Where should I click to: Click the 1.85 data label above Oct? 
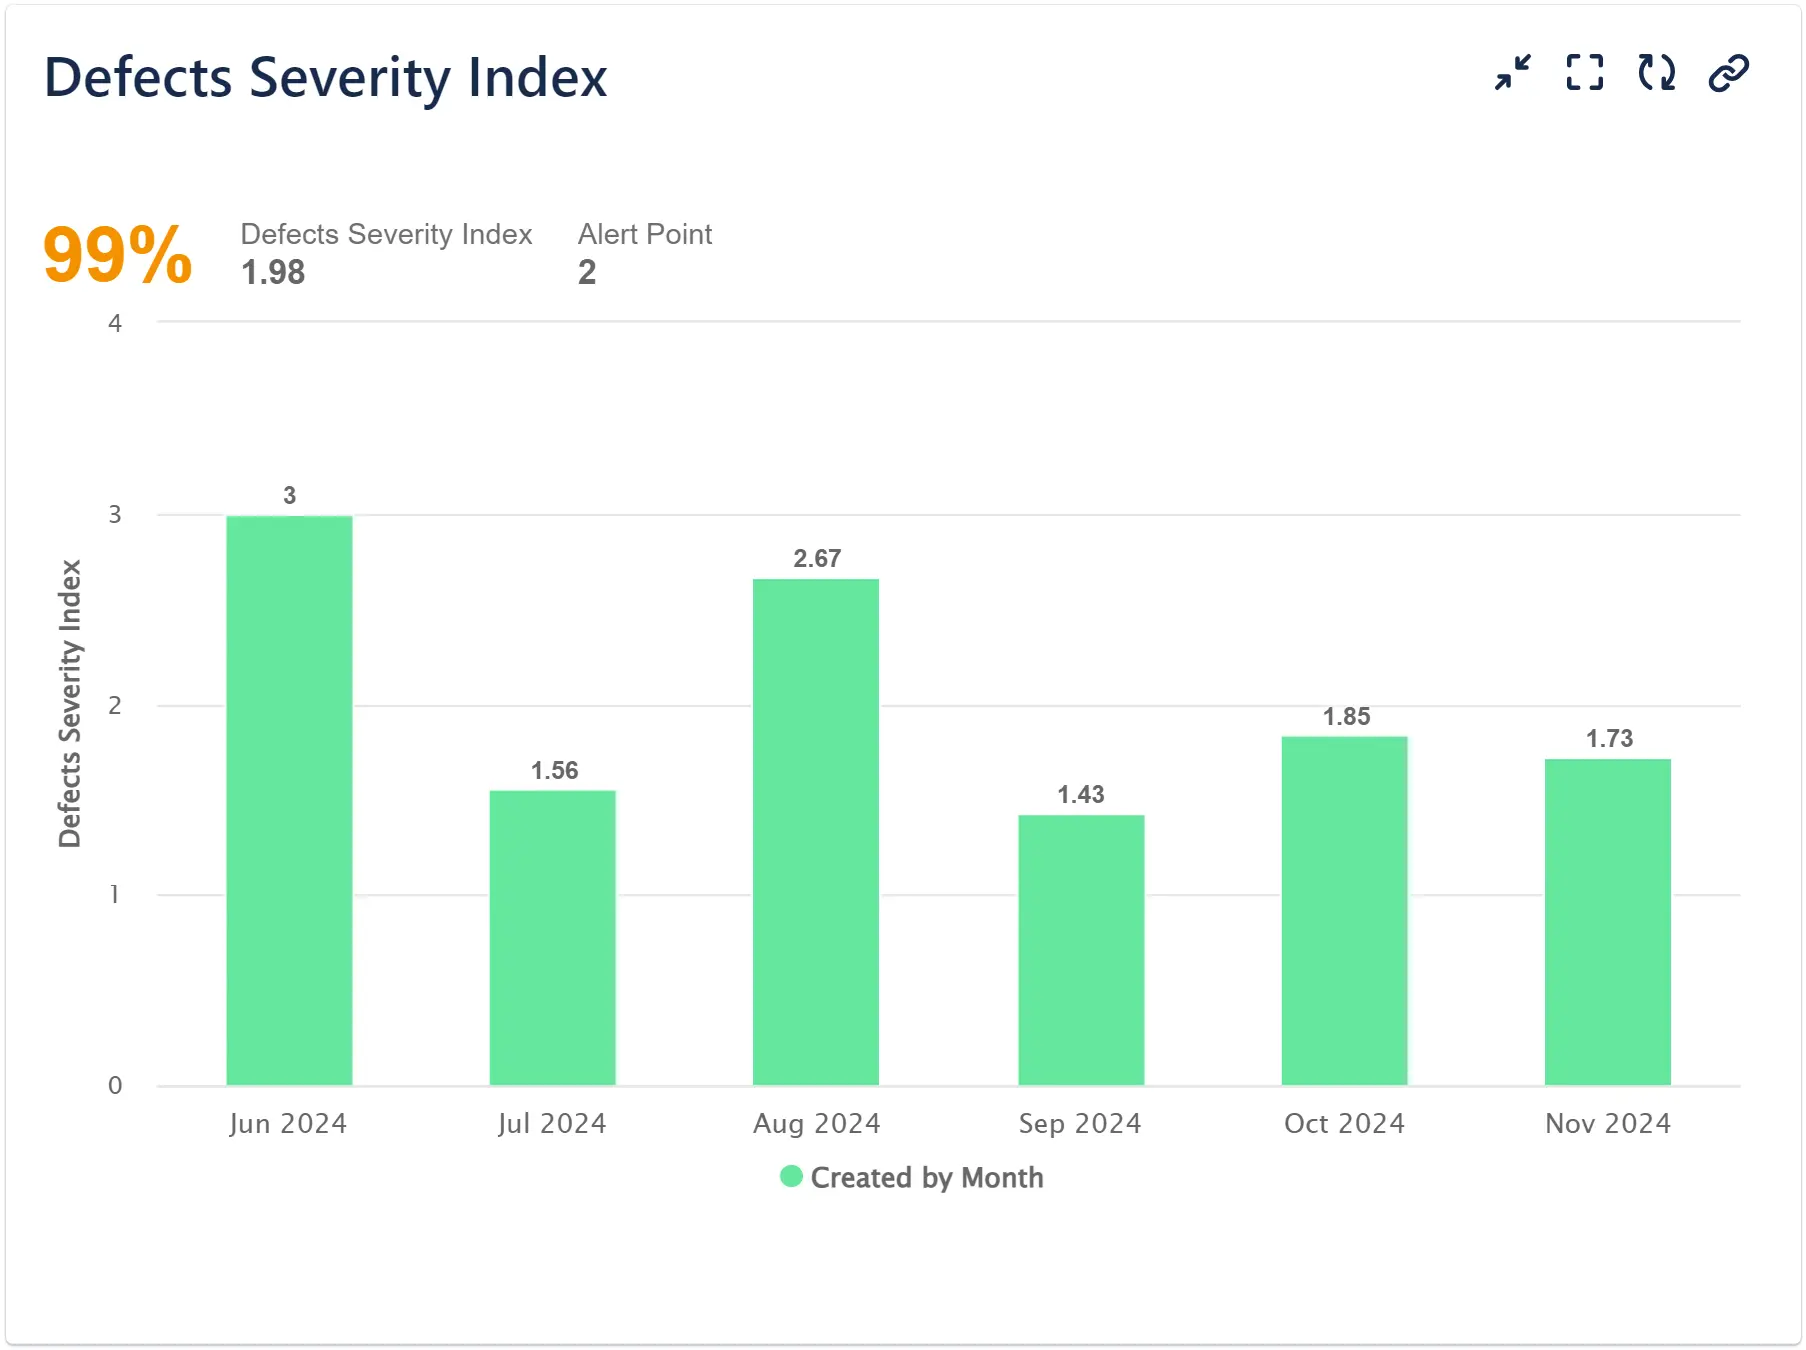click(x=1346, y=716)
